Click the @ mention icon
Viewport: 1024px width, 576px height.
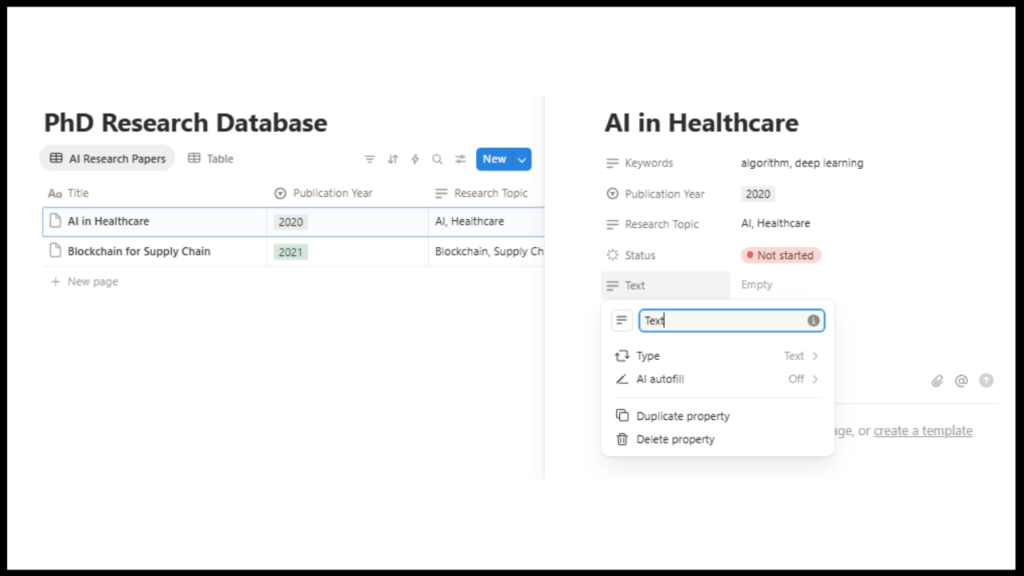click(961, 380)
